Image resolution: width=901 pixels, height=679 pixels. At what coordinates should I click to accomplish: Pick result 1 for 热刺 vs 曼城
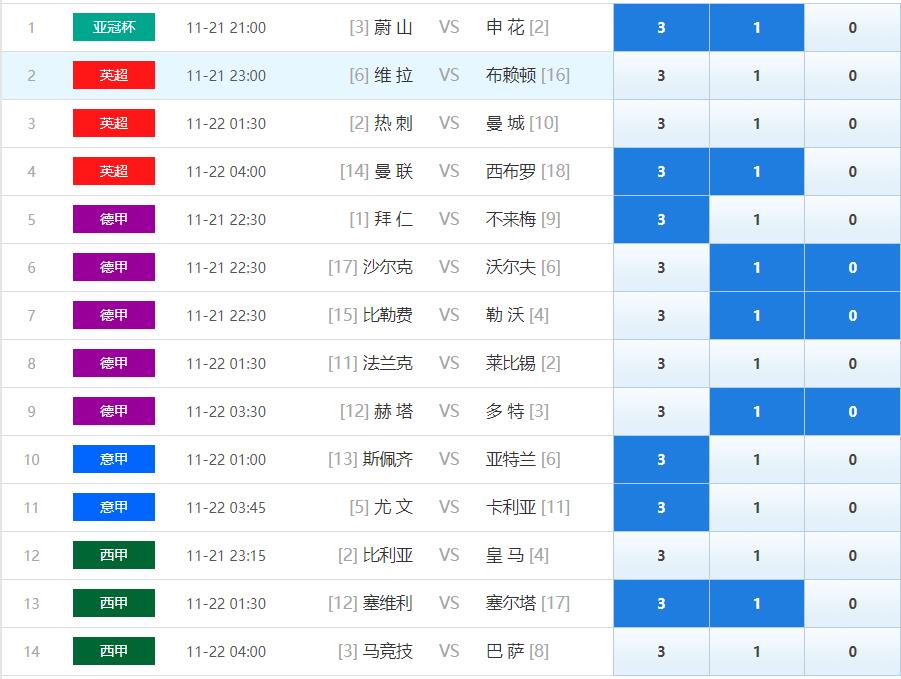756,124
